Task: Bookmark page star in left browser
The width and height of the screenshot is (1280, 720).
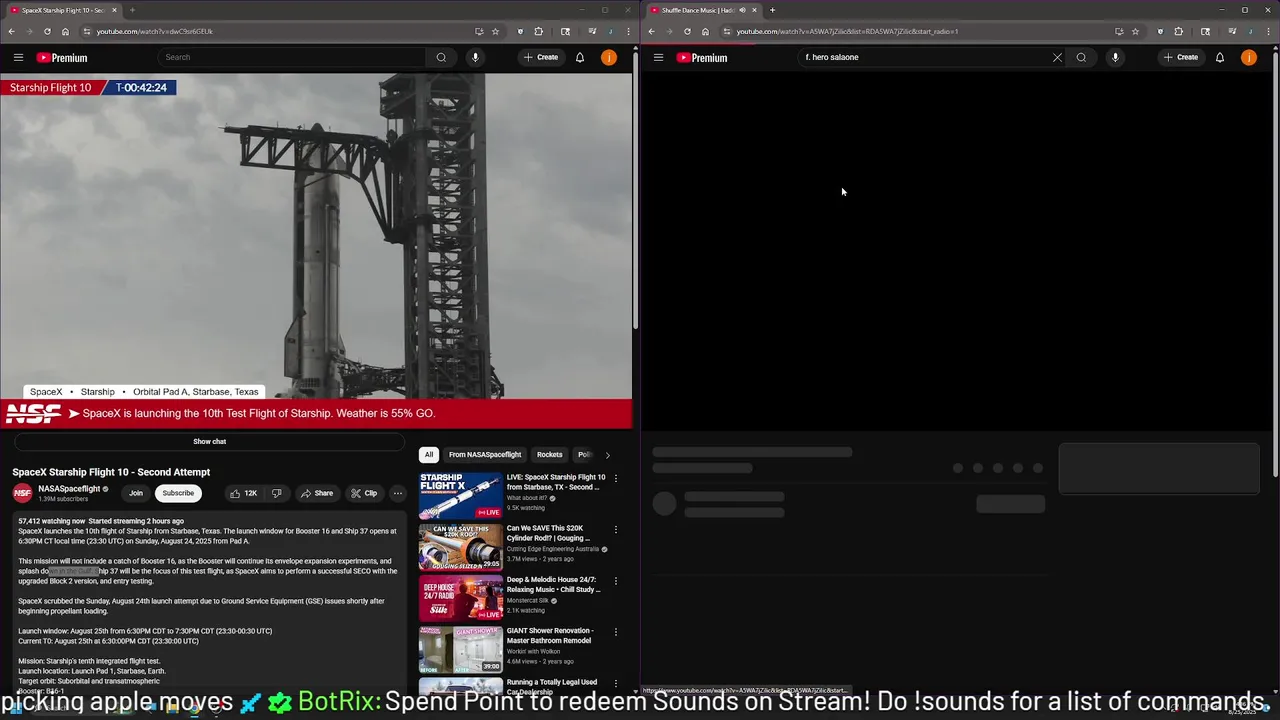Action: (x=495, y=31)
